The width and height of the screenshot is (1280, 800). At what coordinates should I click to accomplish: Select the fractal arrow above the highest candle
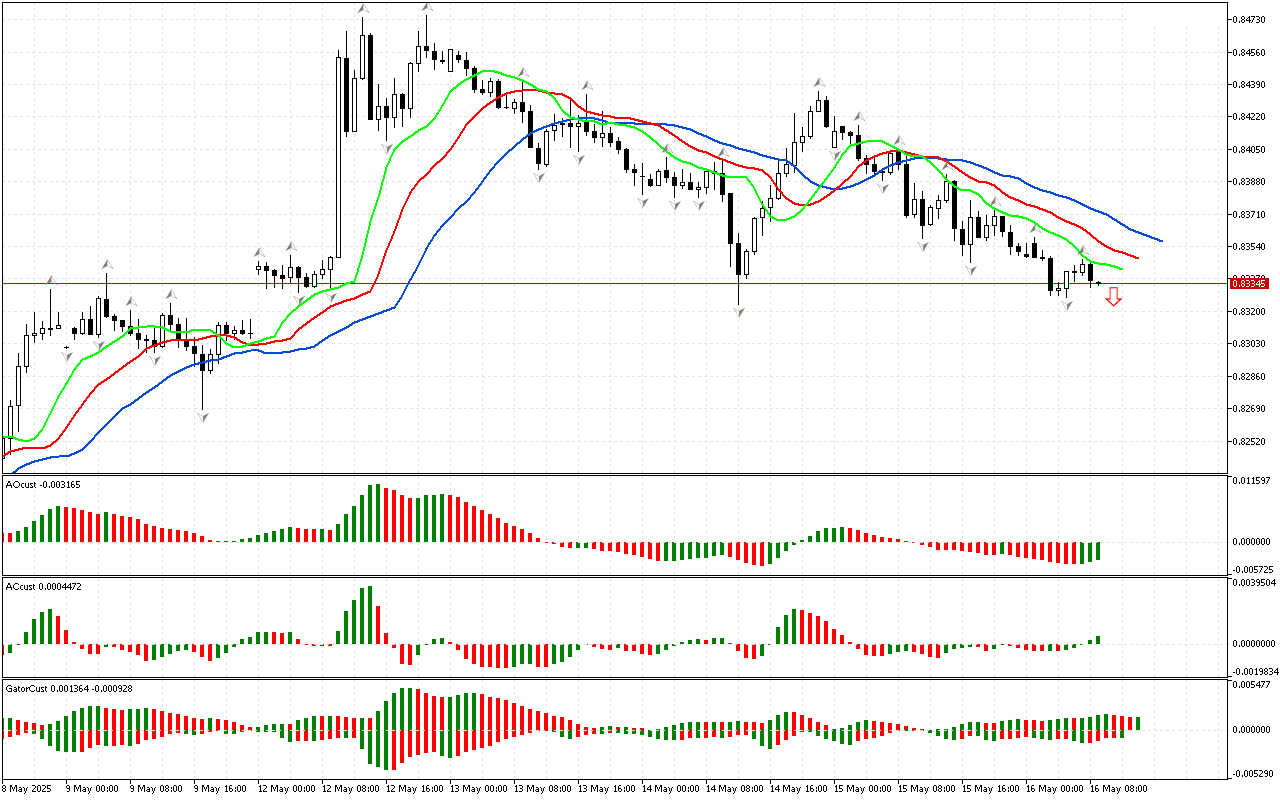tap(426, 8)
